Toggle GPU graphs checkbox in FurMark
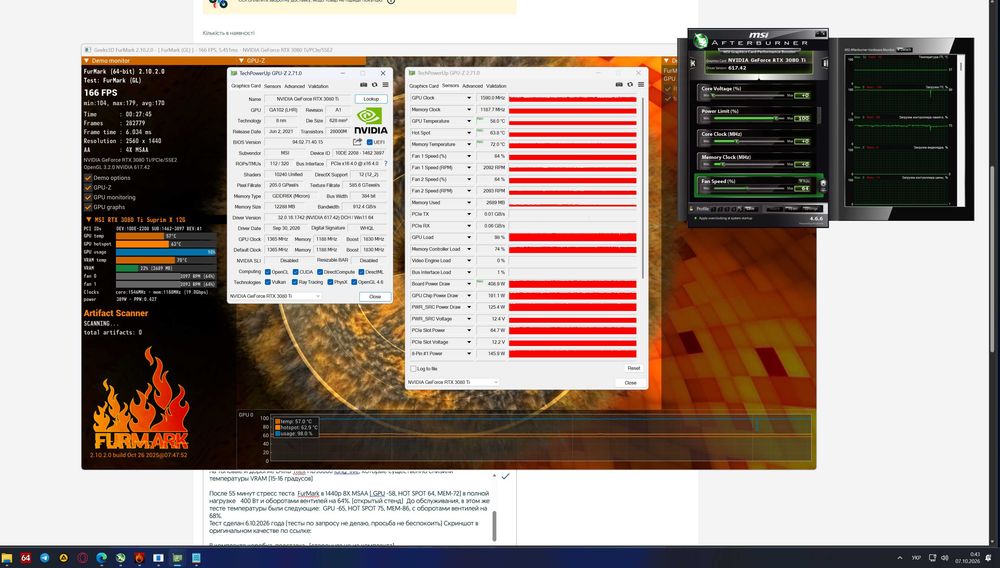The image size is (1000, 568). coord(88,207)
